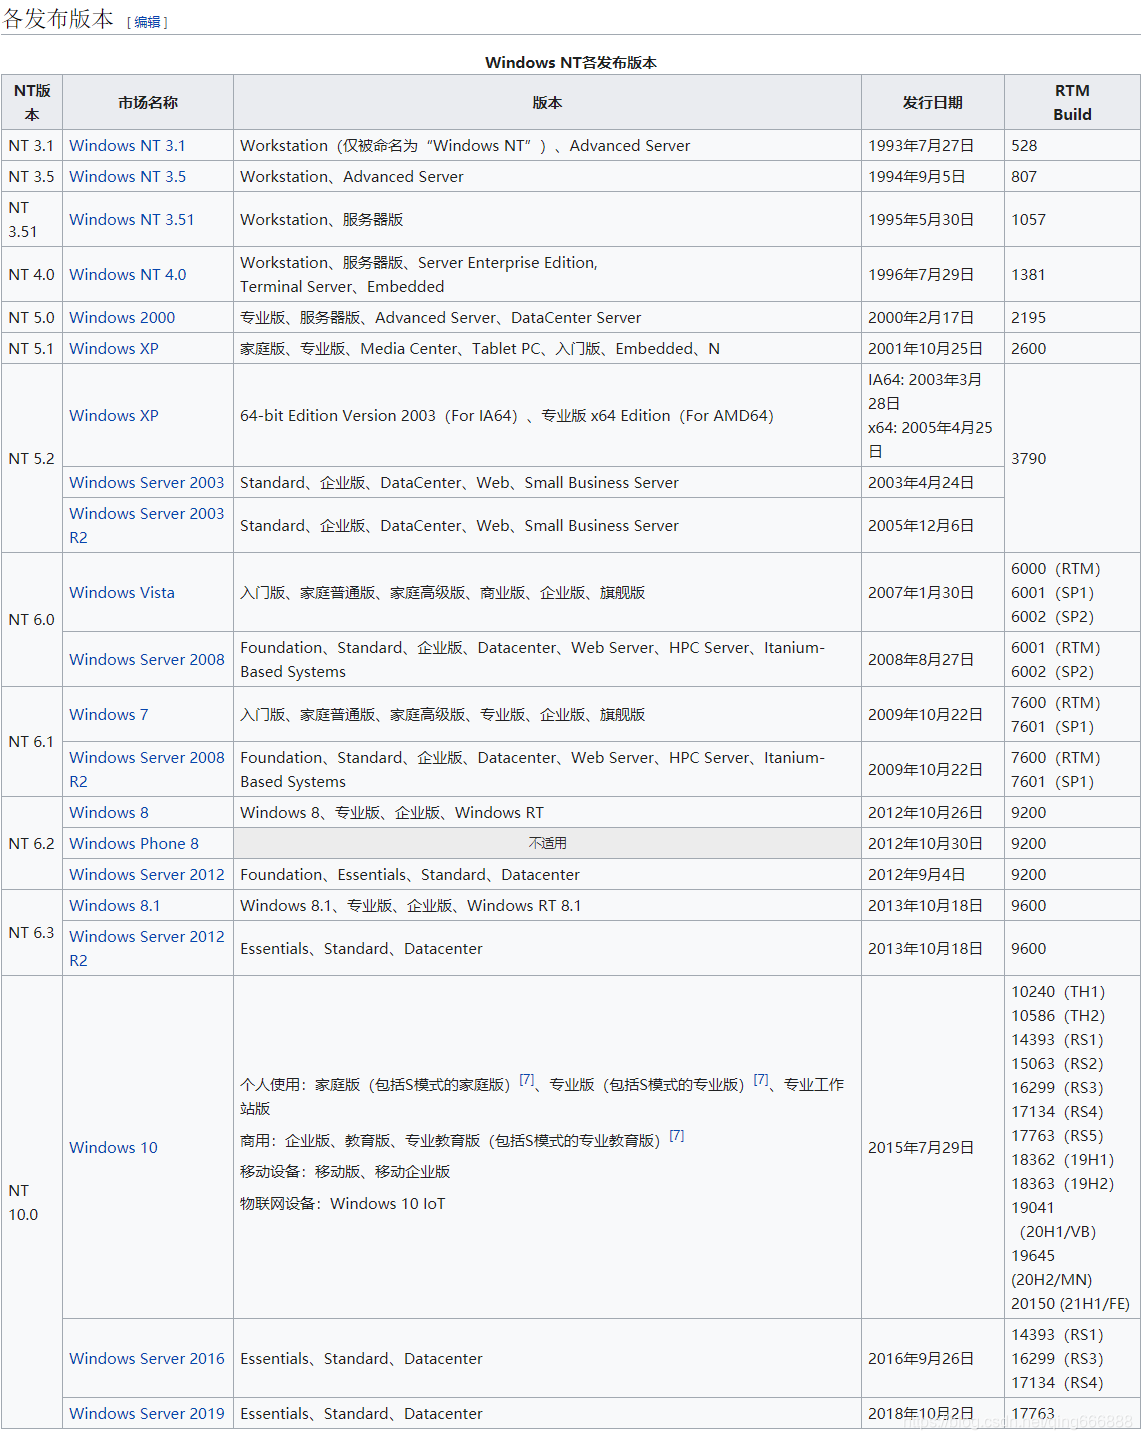Open the Windows 8.1 link
Viewport: 1142px width, 1440px height.
click(114, 905)
